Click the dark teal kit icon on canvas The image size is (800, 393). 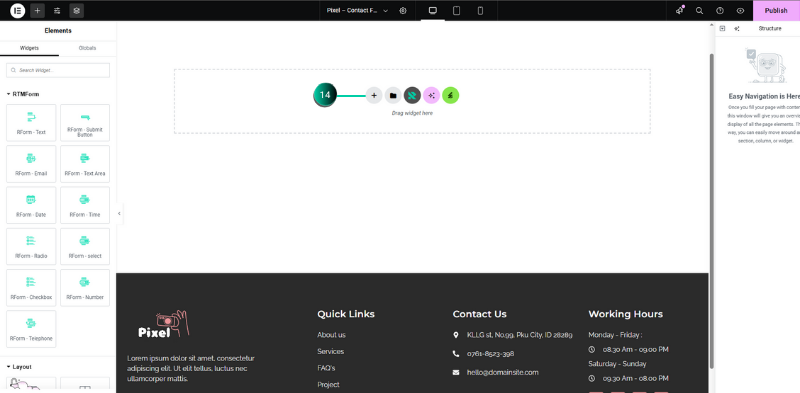pyautogui.click(x=412, y=95)
